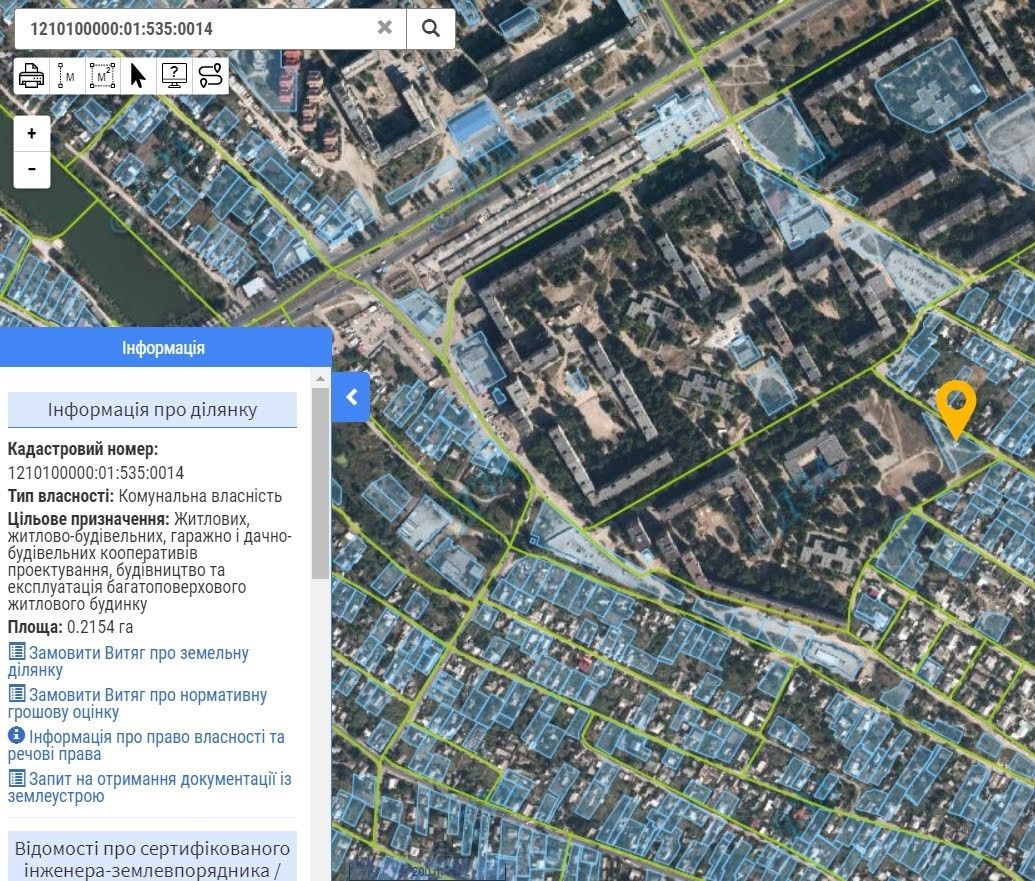This screenshot has width=1035, height=881.
Task: Click the Інформація panel header tab
Action: [x=164, y=348]
